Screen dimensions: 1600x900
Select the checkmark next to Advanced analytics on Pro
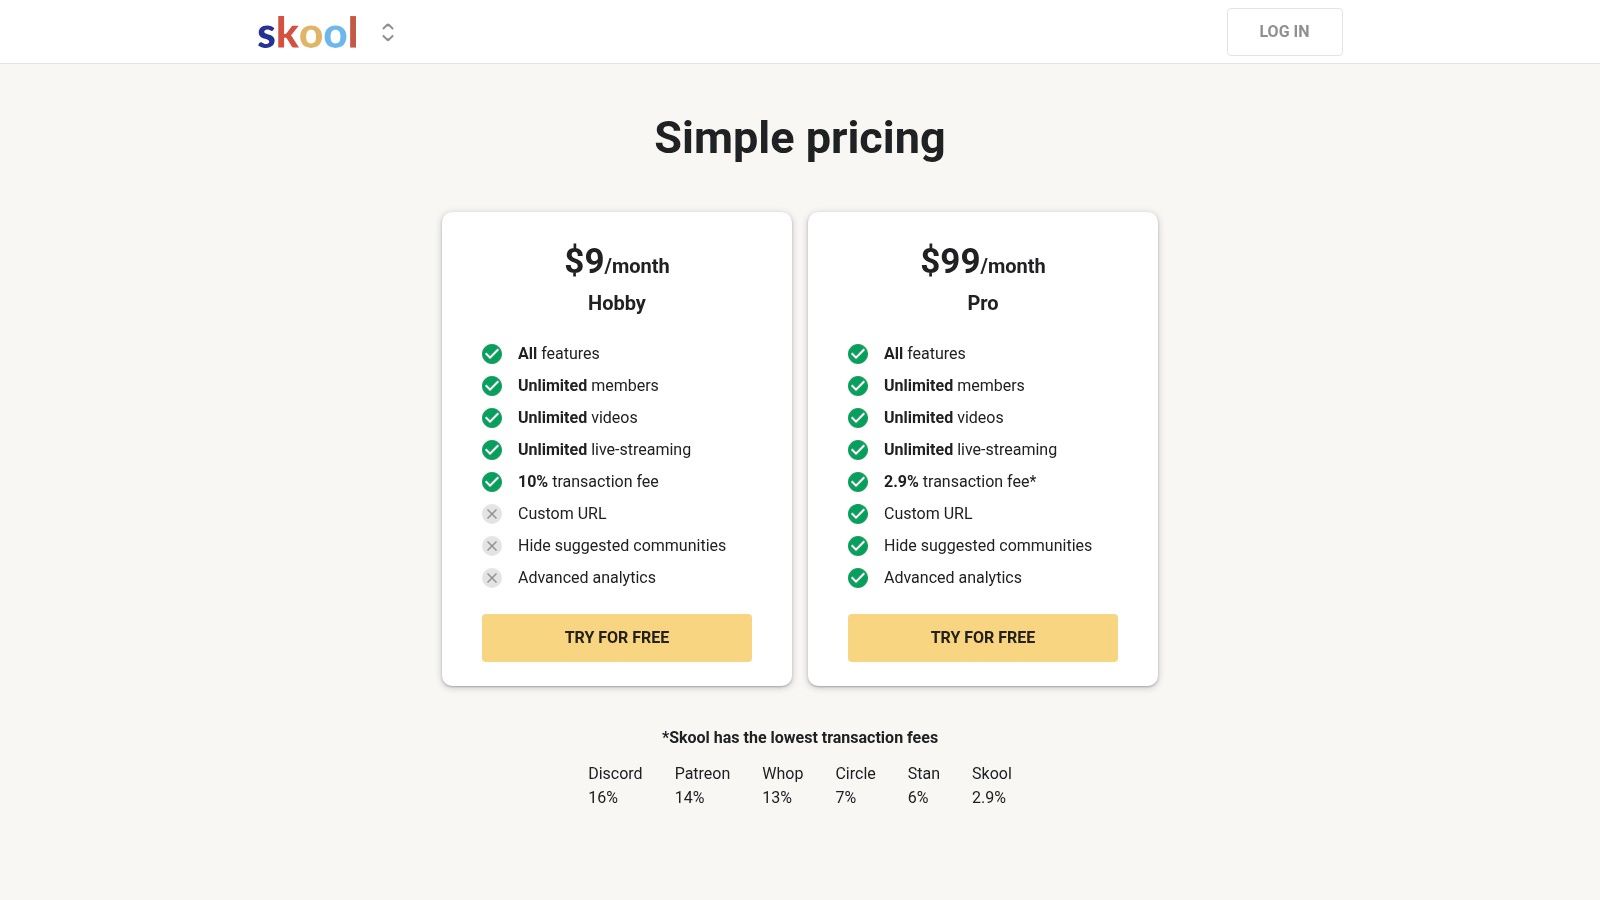(x=857, y=577)
